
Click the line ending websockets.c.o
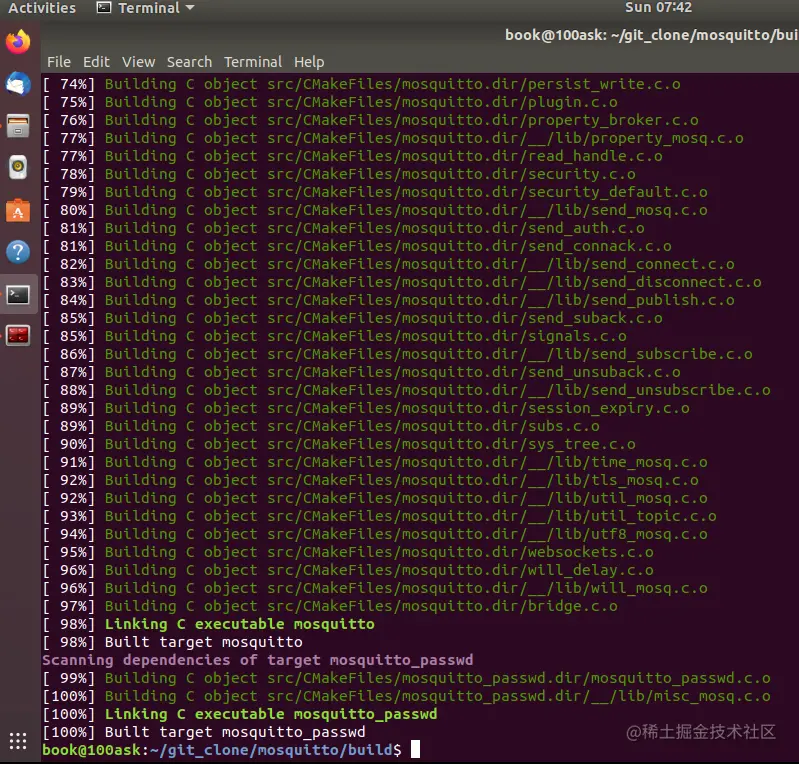(348, 552)
